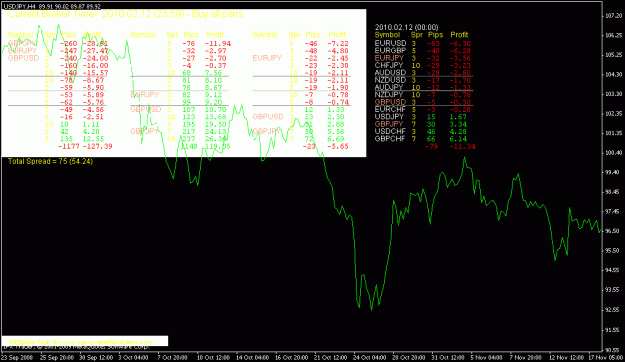Select USDCHF symbol in the black table
Viewport: 625px width, 362px height.
390,131
